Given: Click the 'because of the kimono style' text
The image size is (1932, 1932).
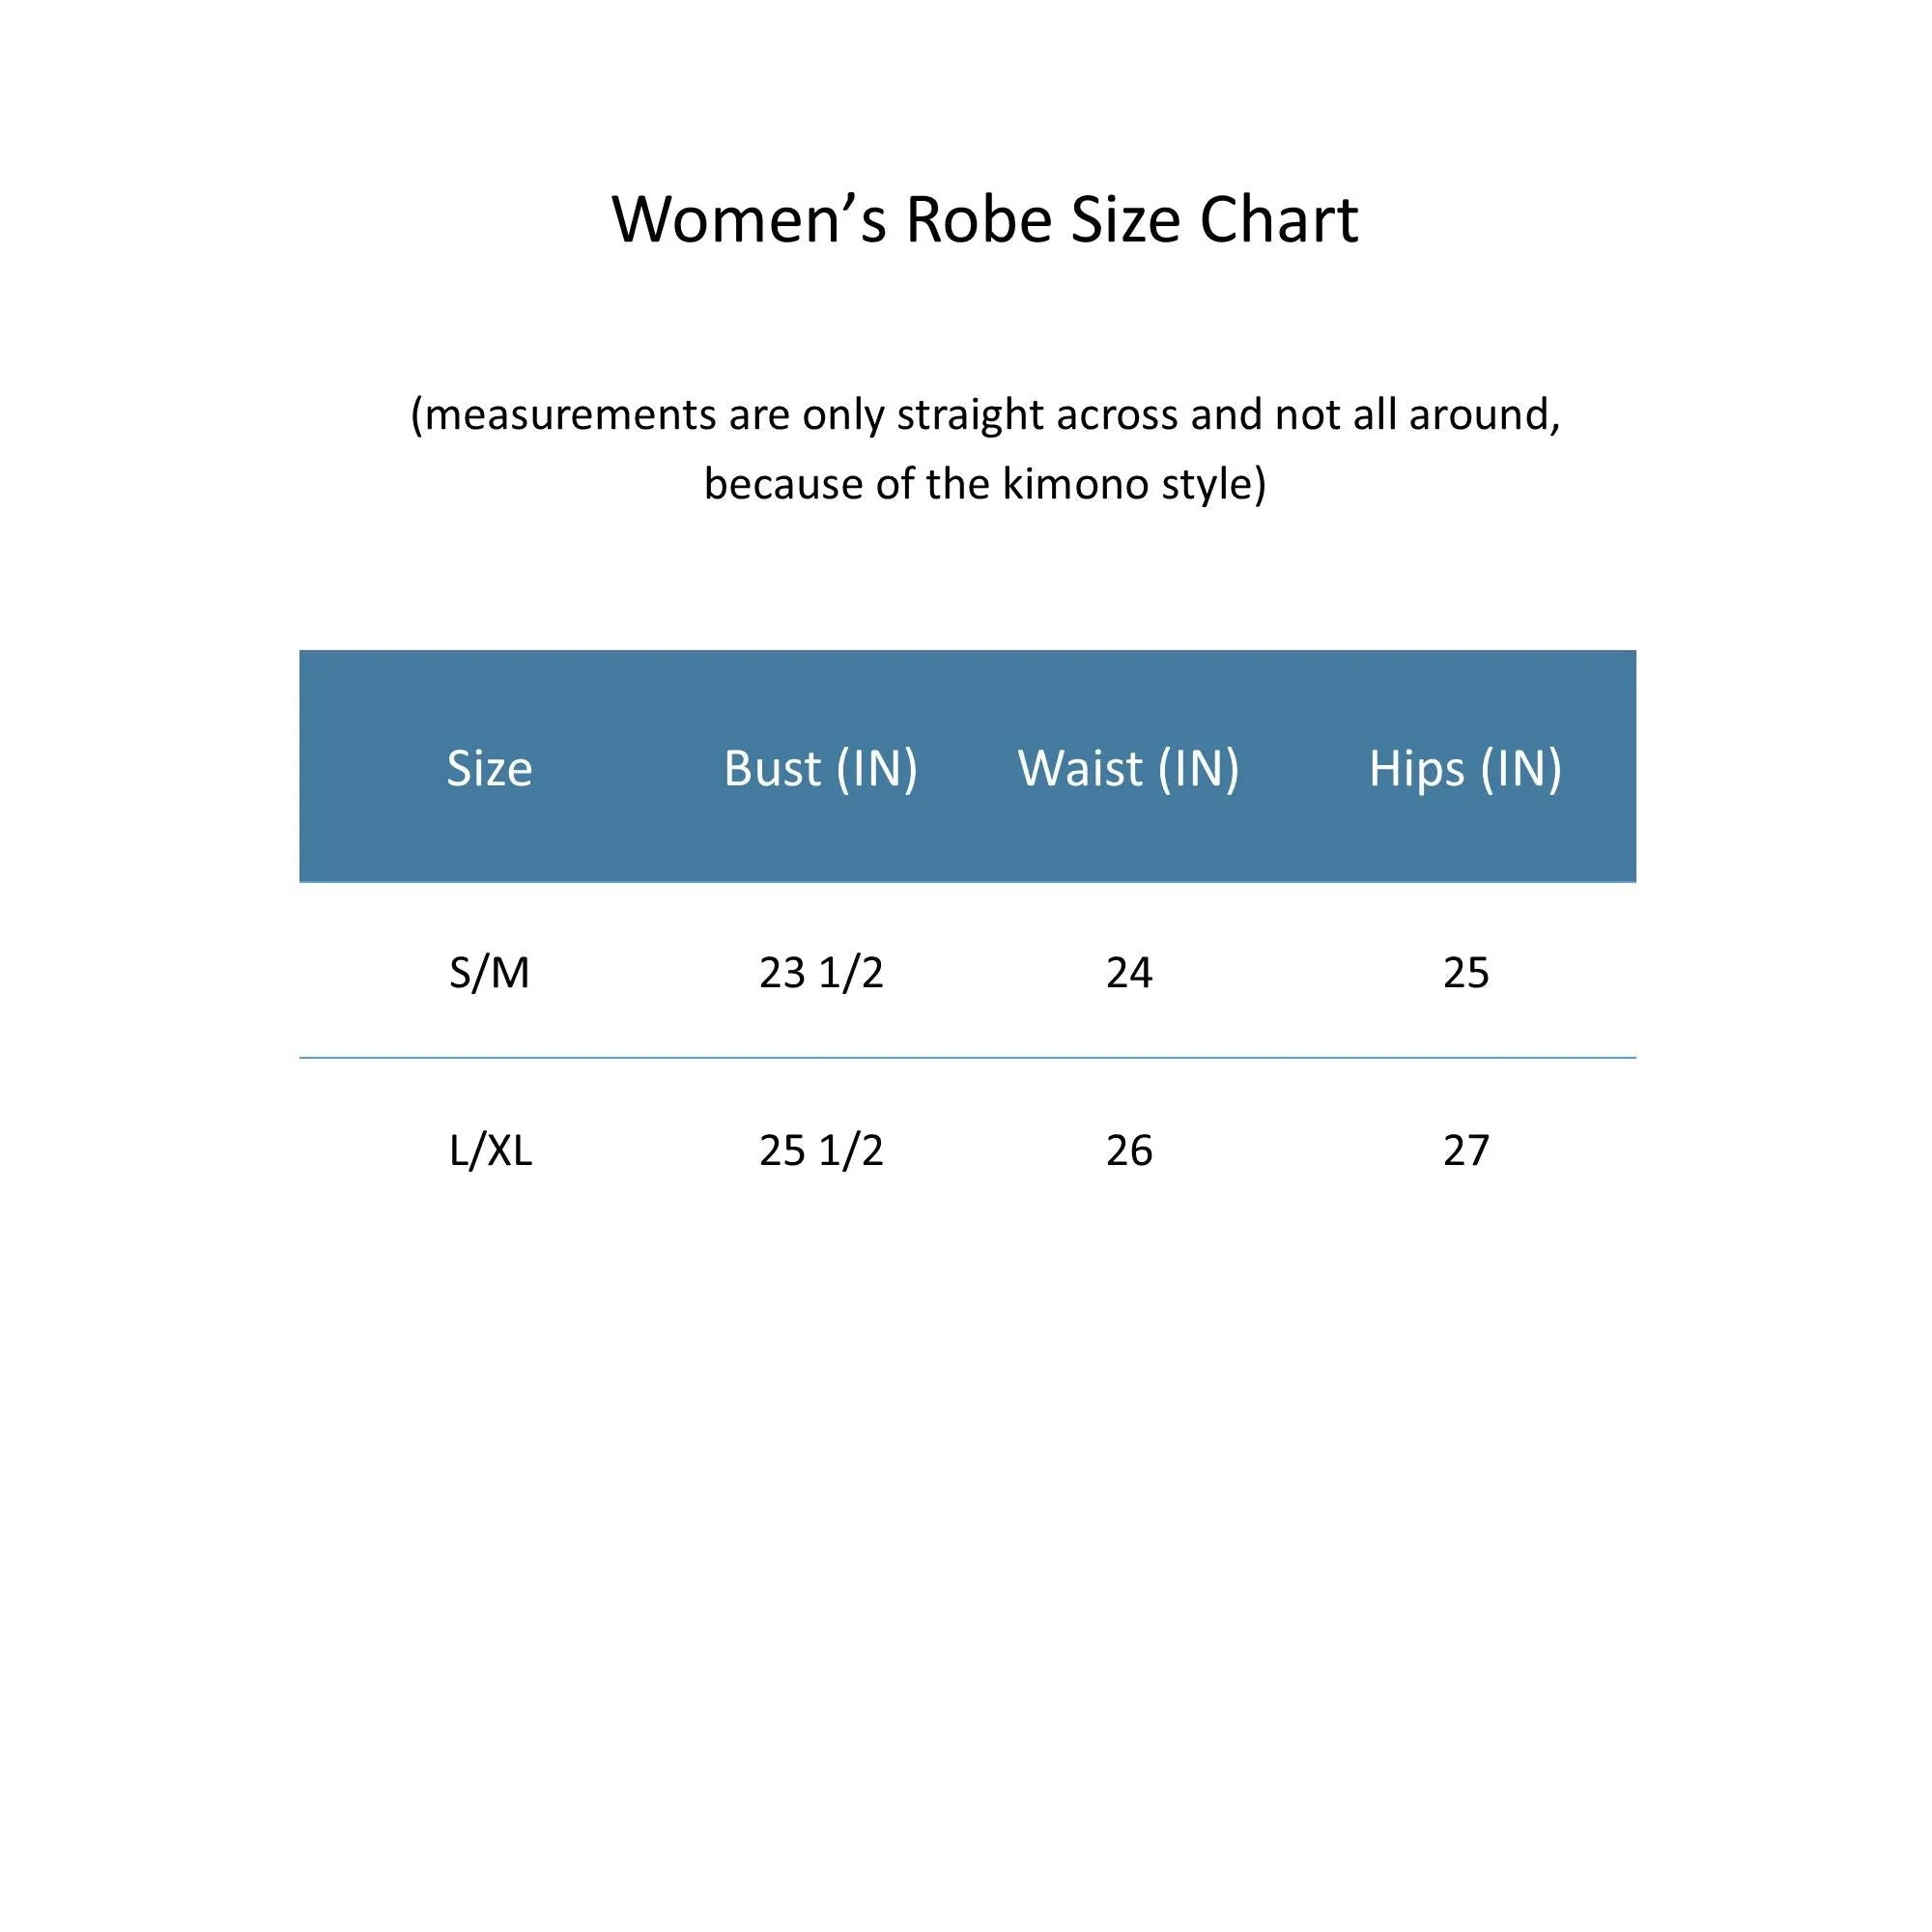Looking at the screenshot, I should [x=984, y=484].
